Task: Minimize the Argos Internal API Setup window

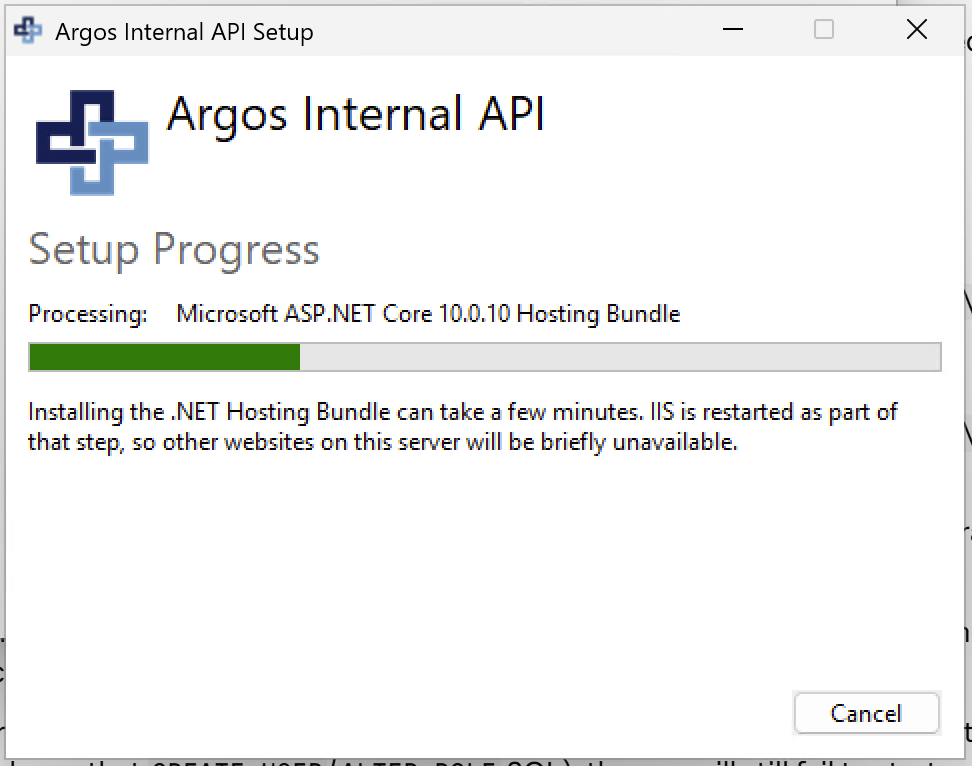Action: (x=733, y=29)
